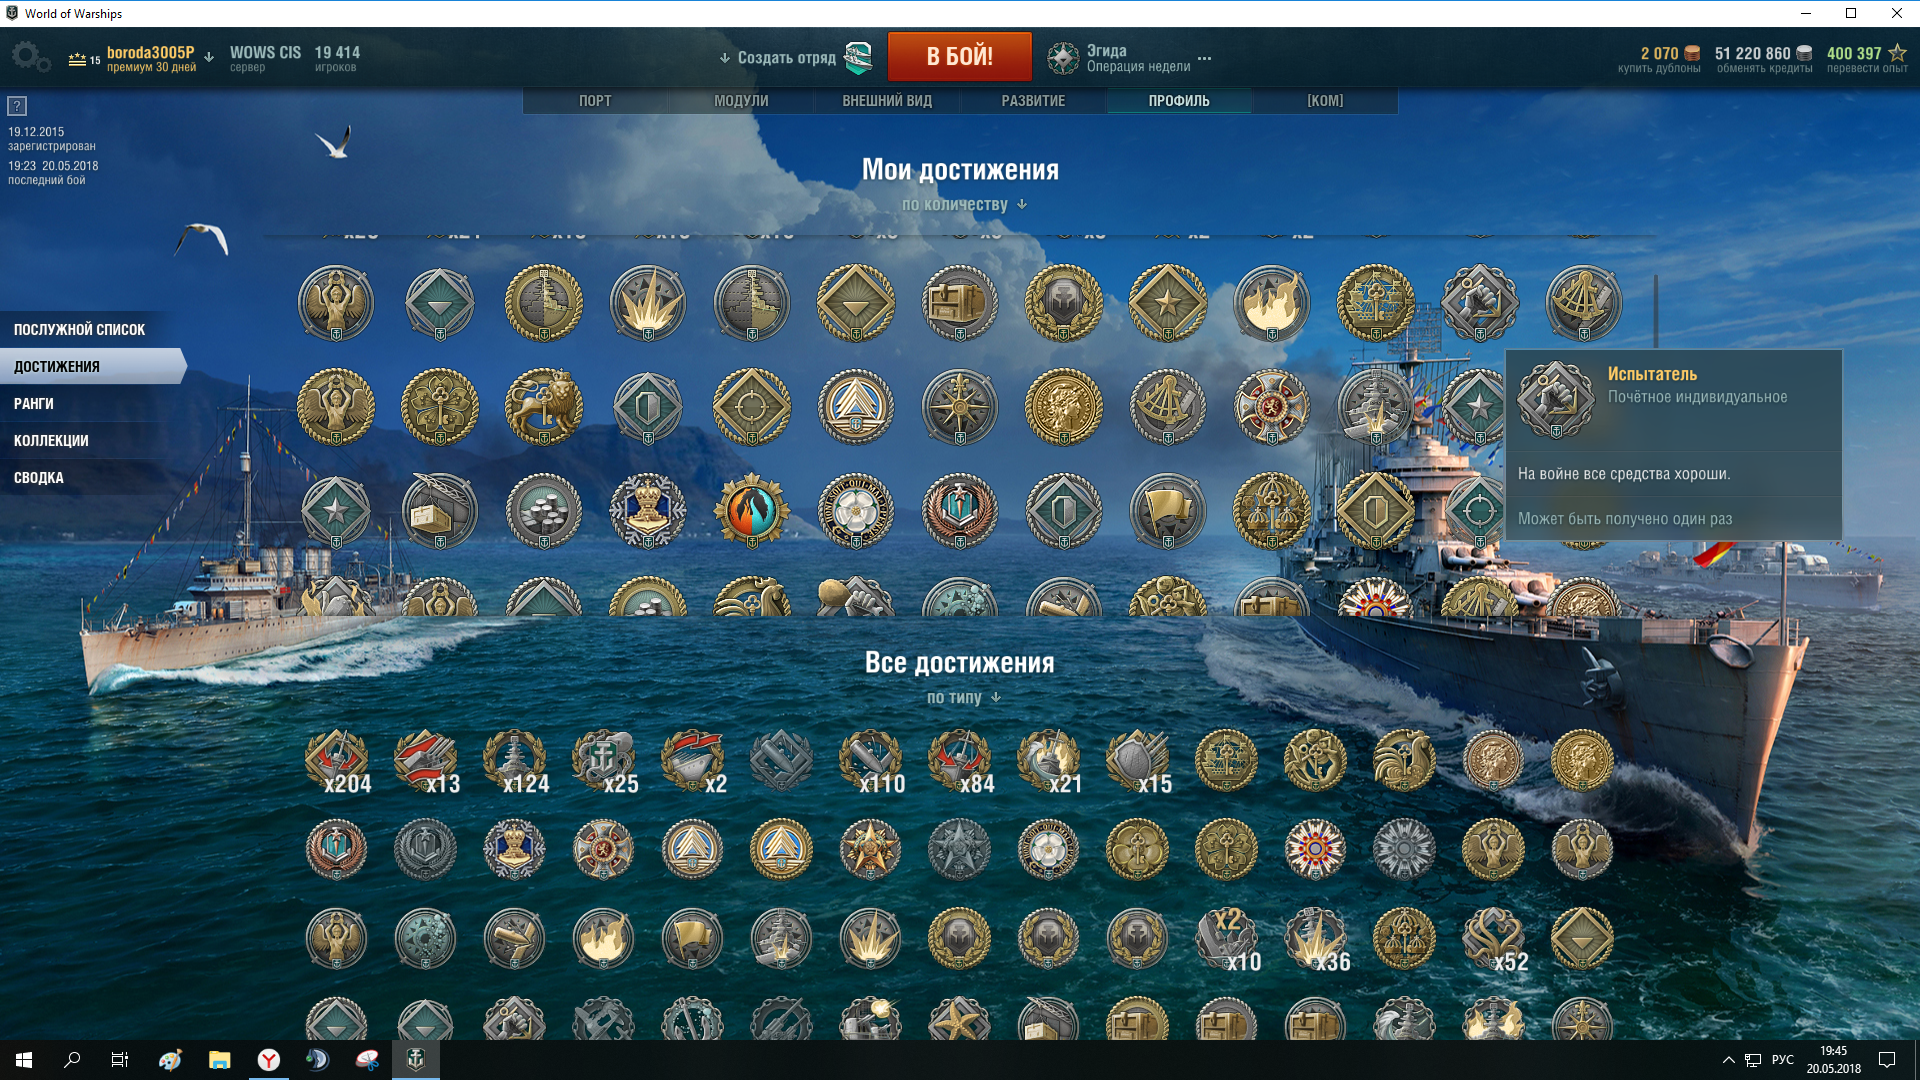Screen dimensions: 1920x1080
Task: Click the В БОЙ! battle button
Action: point(959,56)
